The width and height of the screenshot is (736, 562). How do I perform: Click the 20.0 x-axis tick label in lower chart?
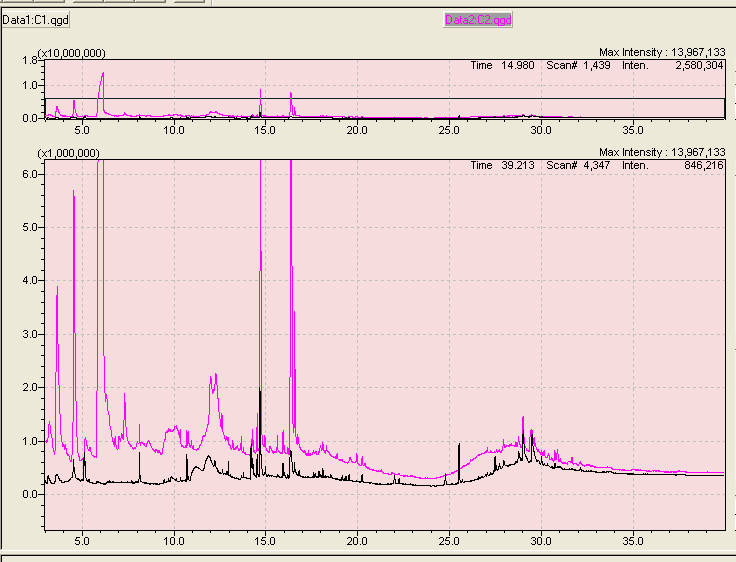click(x=357, y=540)
